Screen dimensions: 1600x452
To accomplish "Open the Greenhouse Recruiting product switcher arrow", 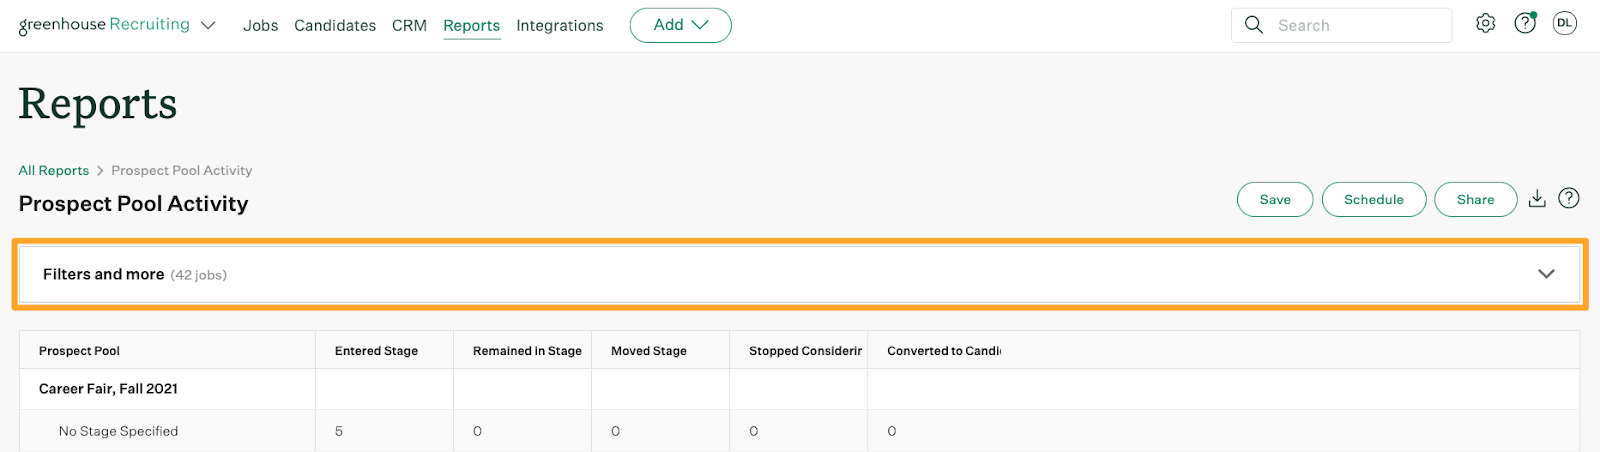I will pyautogui.click(x=208, y=26).
